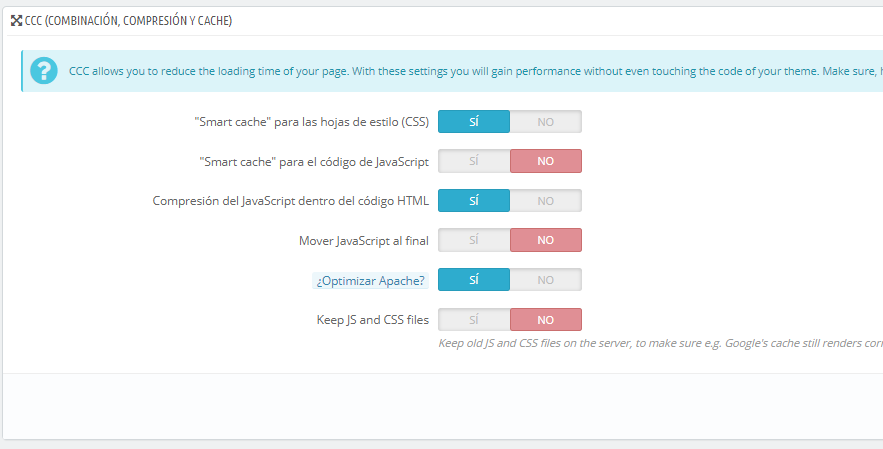Image resolution: width=883 pixels, height=449 pixels.
Task: Select NO for Smart cache JavaScript
Action: [x=545, y=161]
